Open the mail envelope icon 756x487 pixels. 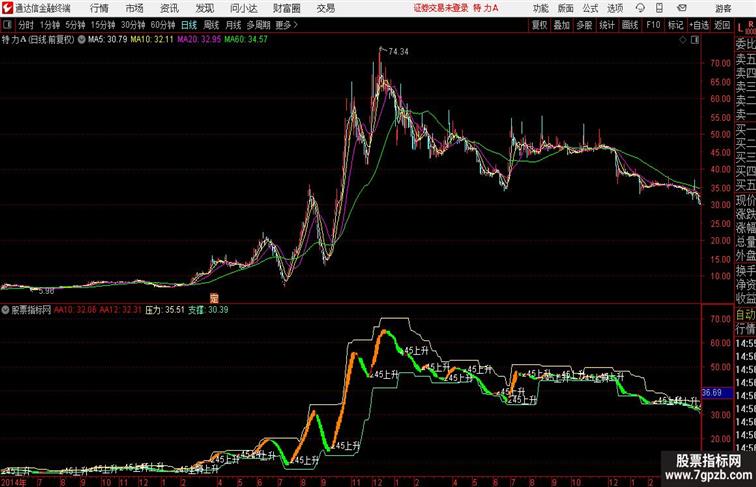pyautogui.click(x=682, y=8)
